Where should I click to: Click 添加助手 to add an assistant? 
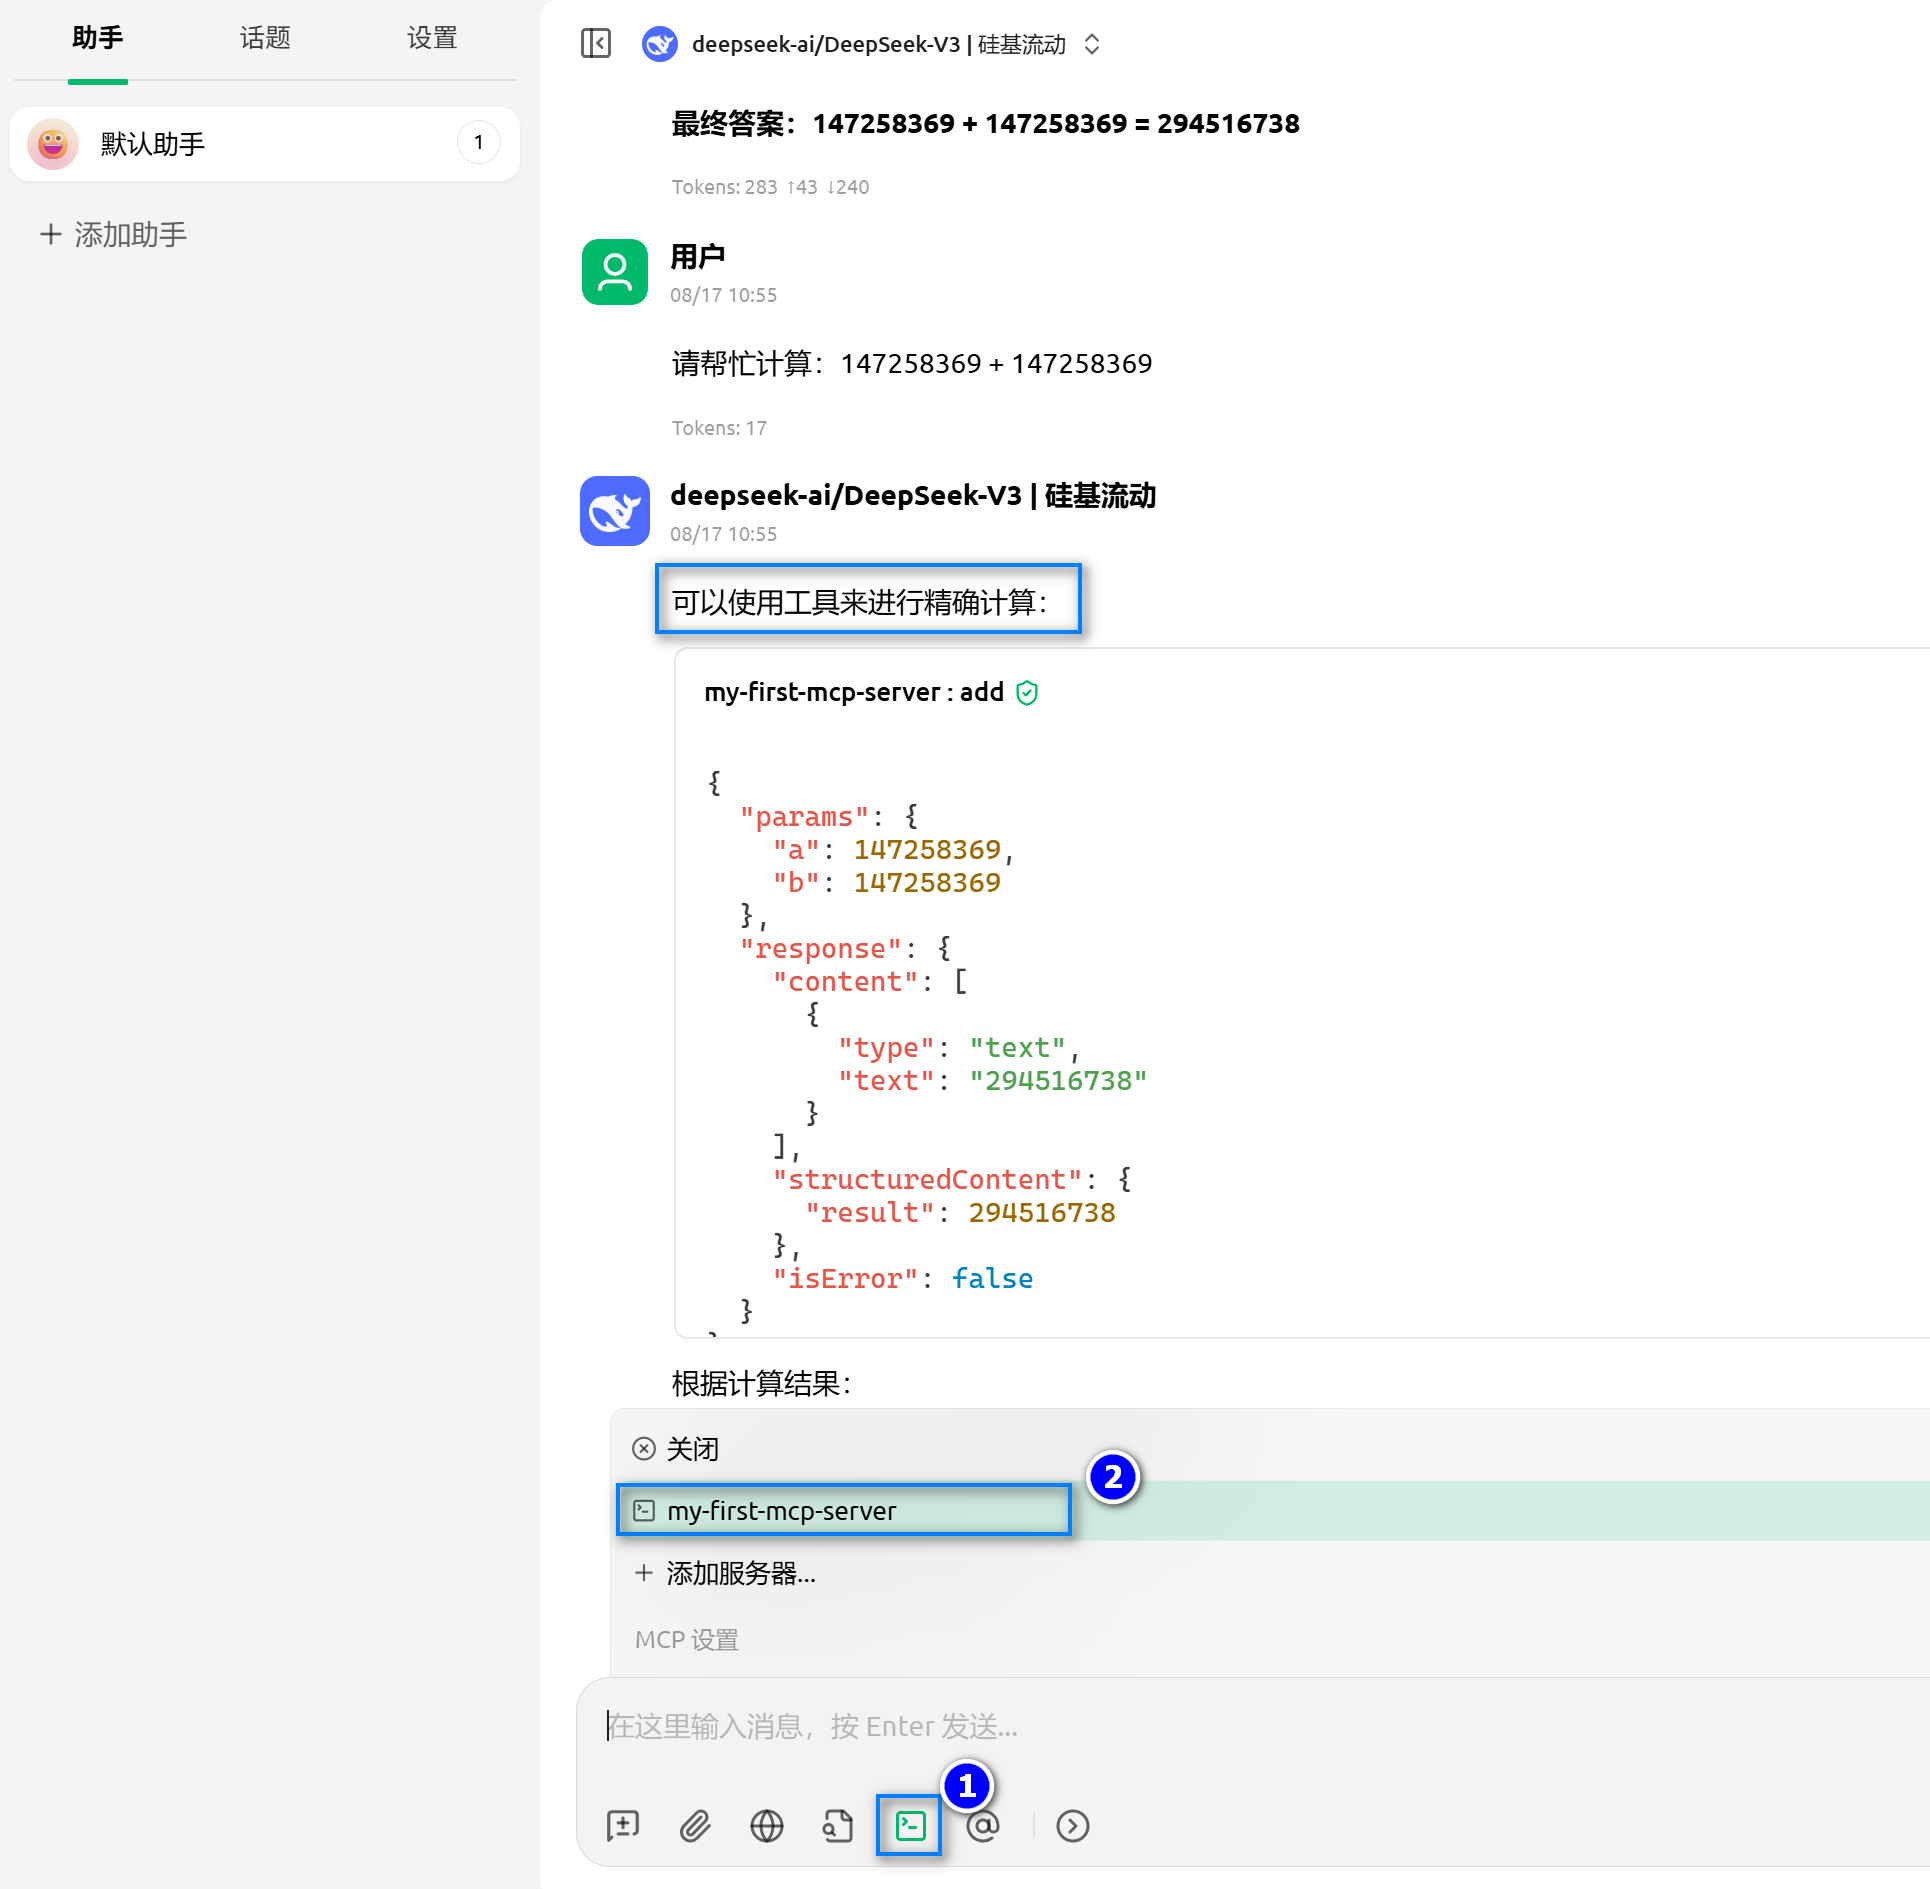coord(113,234)
